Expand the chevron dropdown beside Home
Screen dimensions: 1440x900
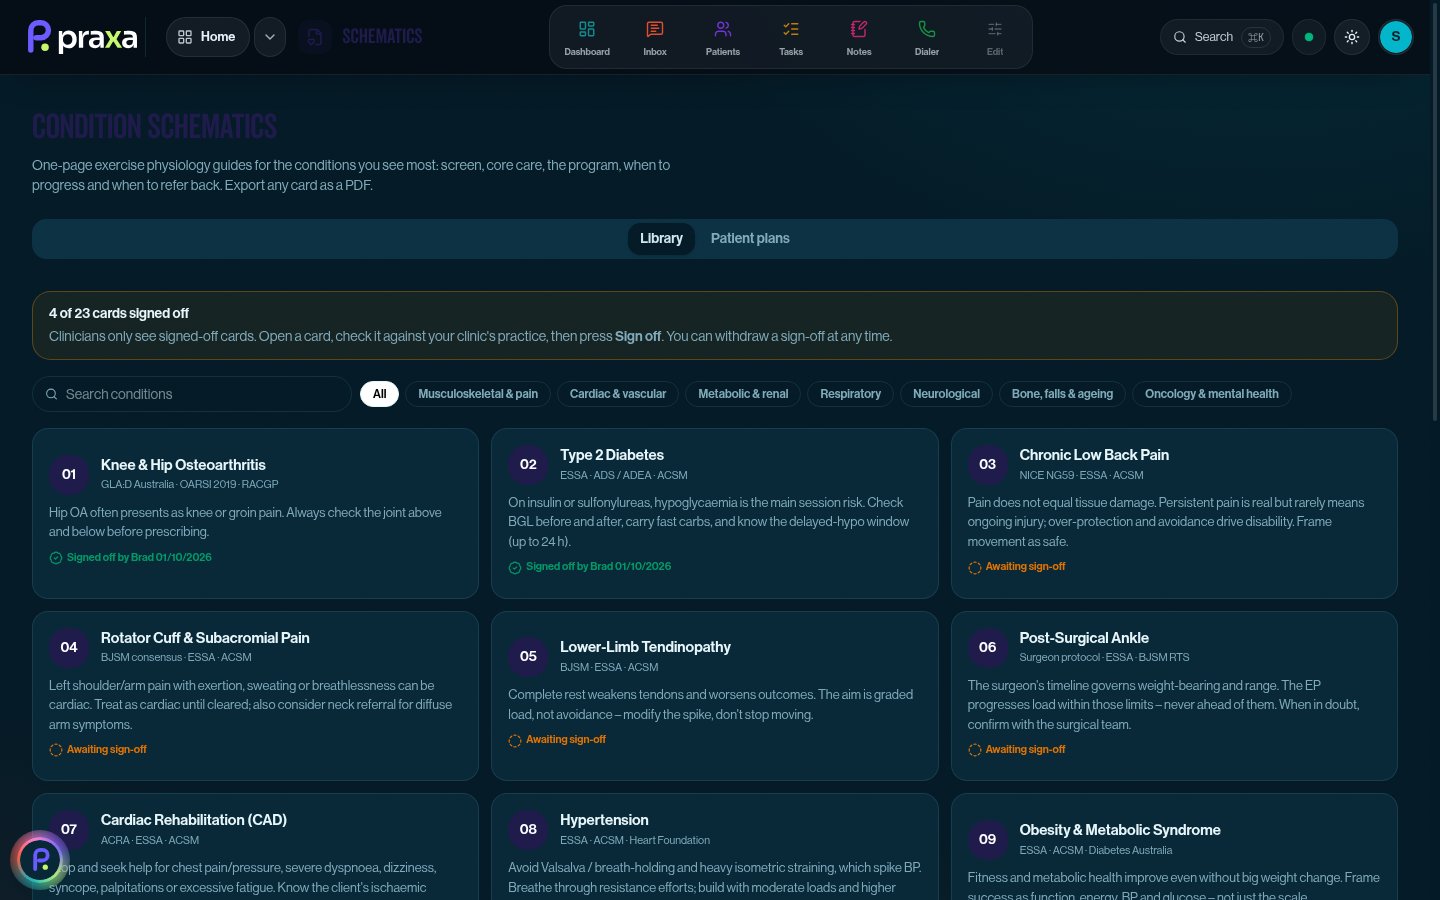coord(270,37)
